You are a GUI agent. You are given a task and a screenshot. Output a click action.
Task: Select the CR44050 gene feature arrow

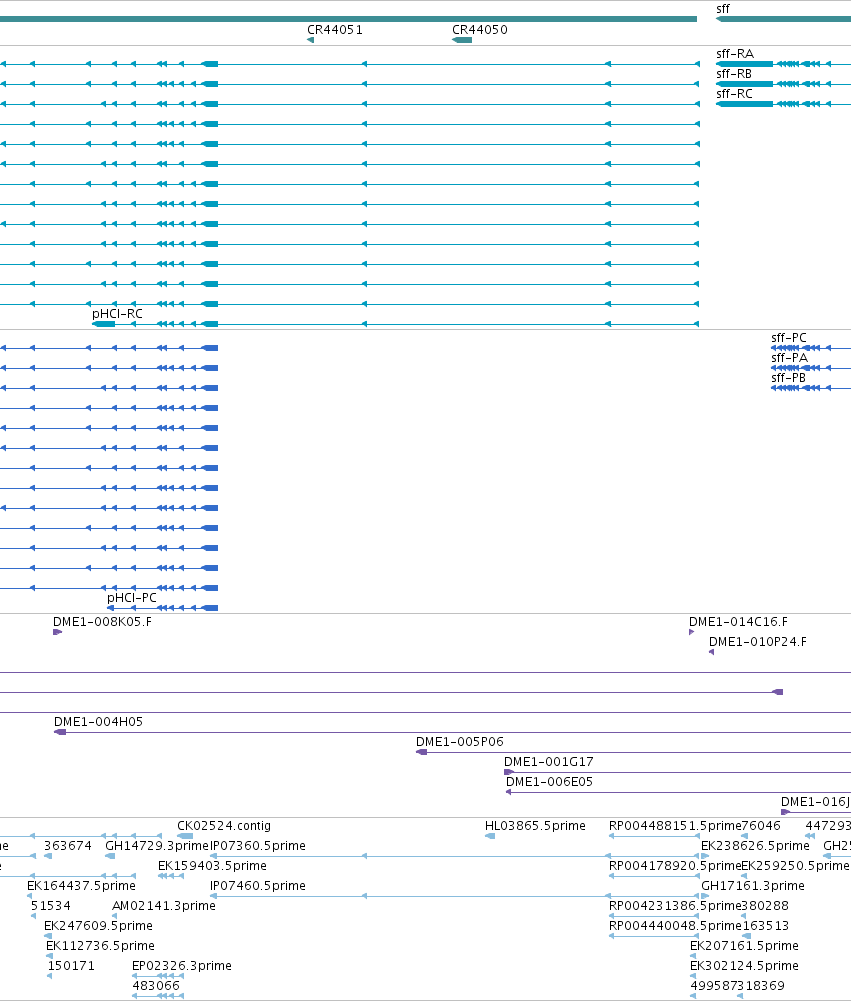[x=462, y=40]
